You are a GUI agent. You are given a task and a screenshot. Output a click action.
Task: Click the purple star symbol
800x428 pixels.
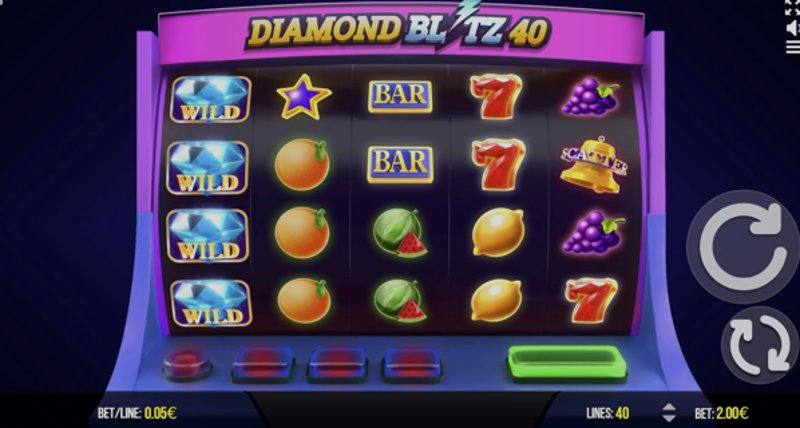(304, 96)
